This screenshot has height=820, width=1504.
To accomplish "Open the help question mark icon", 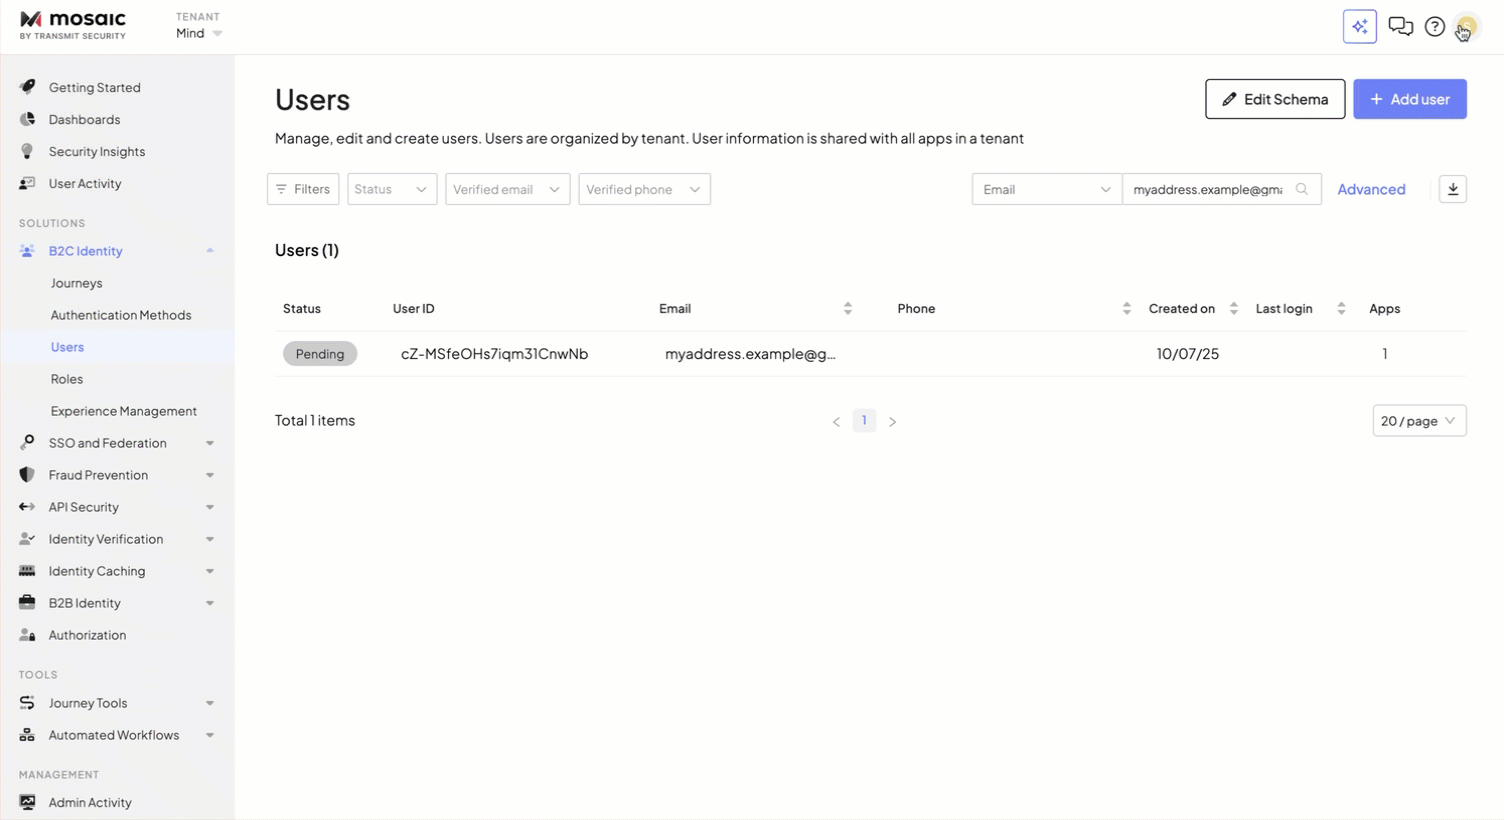I will (x=1434, y=27).
